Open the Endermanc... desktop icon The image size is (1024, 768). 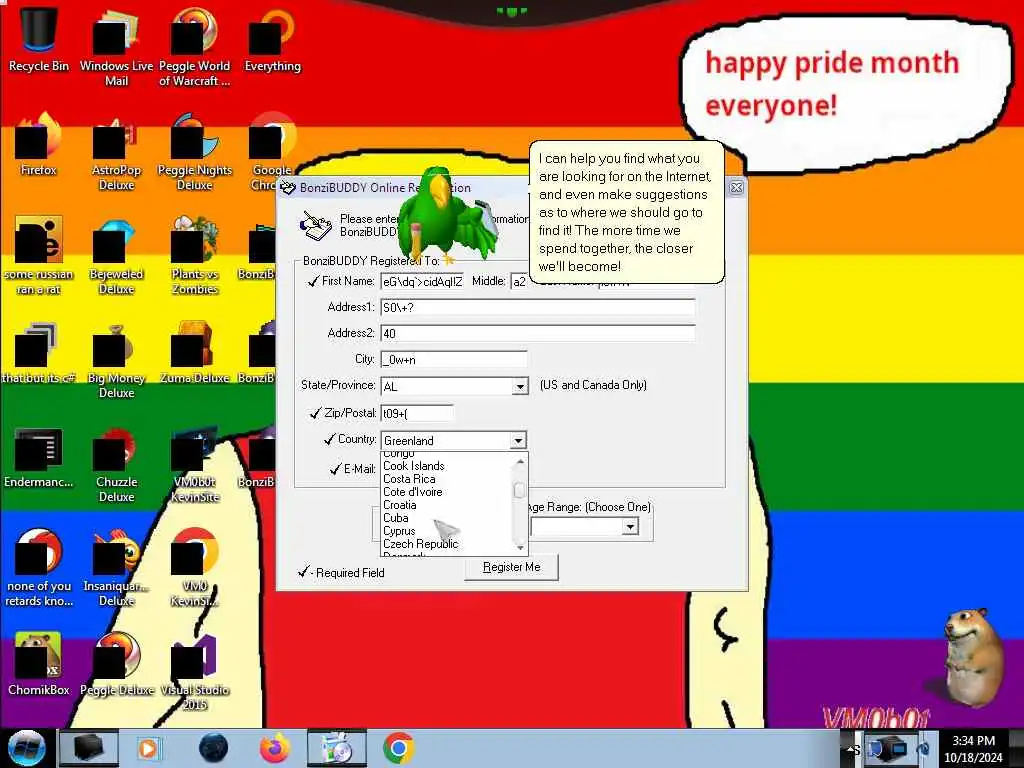pos(39,457)
